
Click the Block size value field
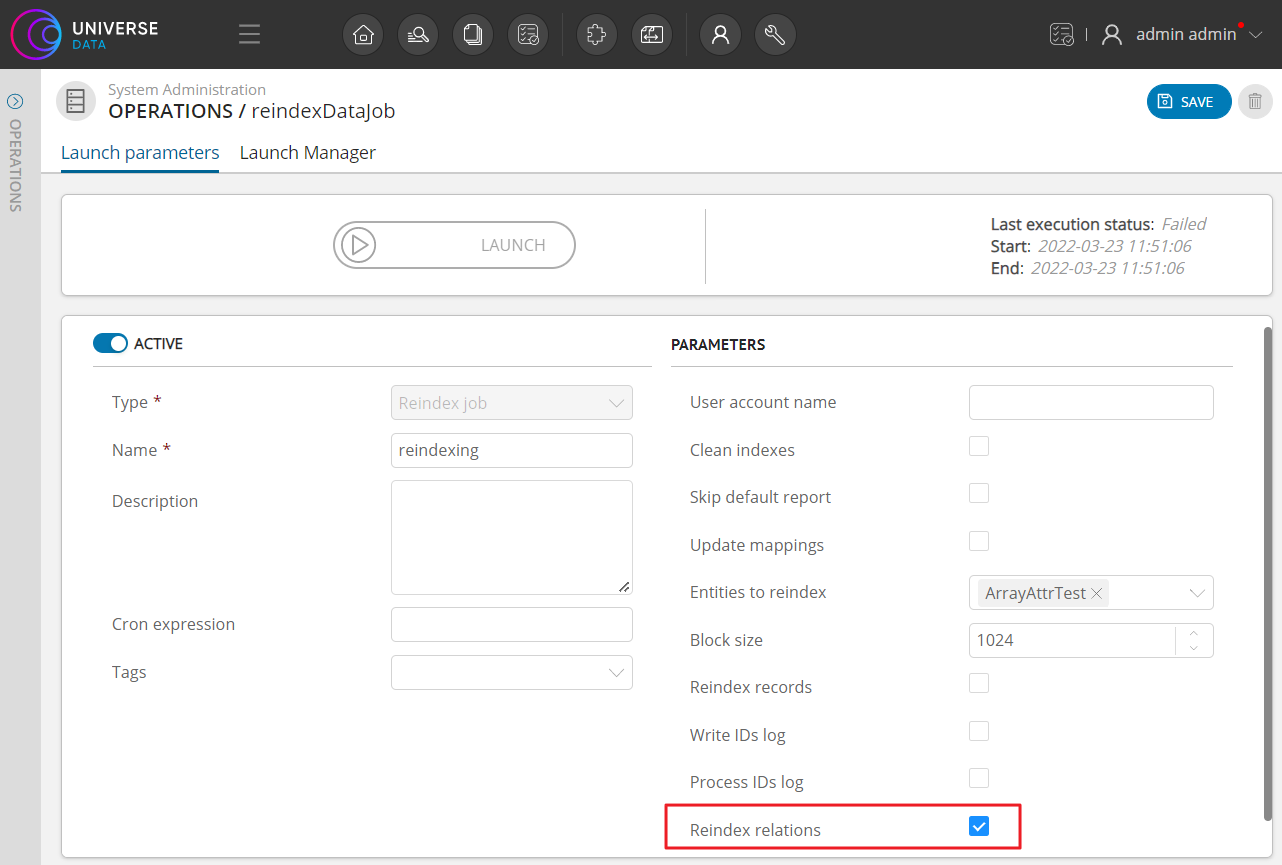(x=1071, y=640)
